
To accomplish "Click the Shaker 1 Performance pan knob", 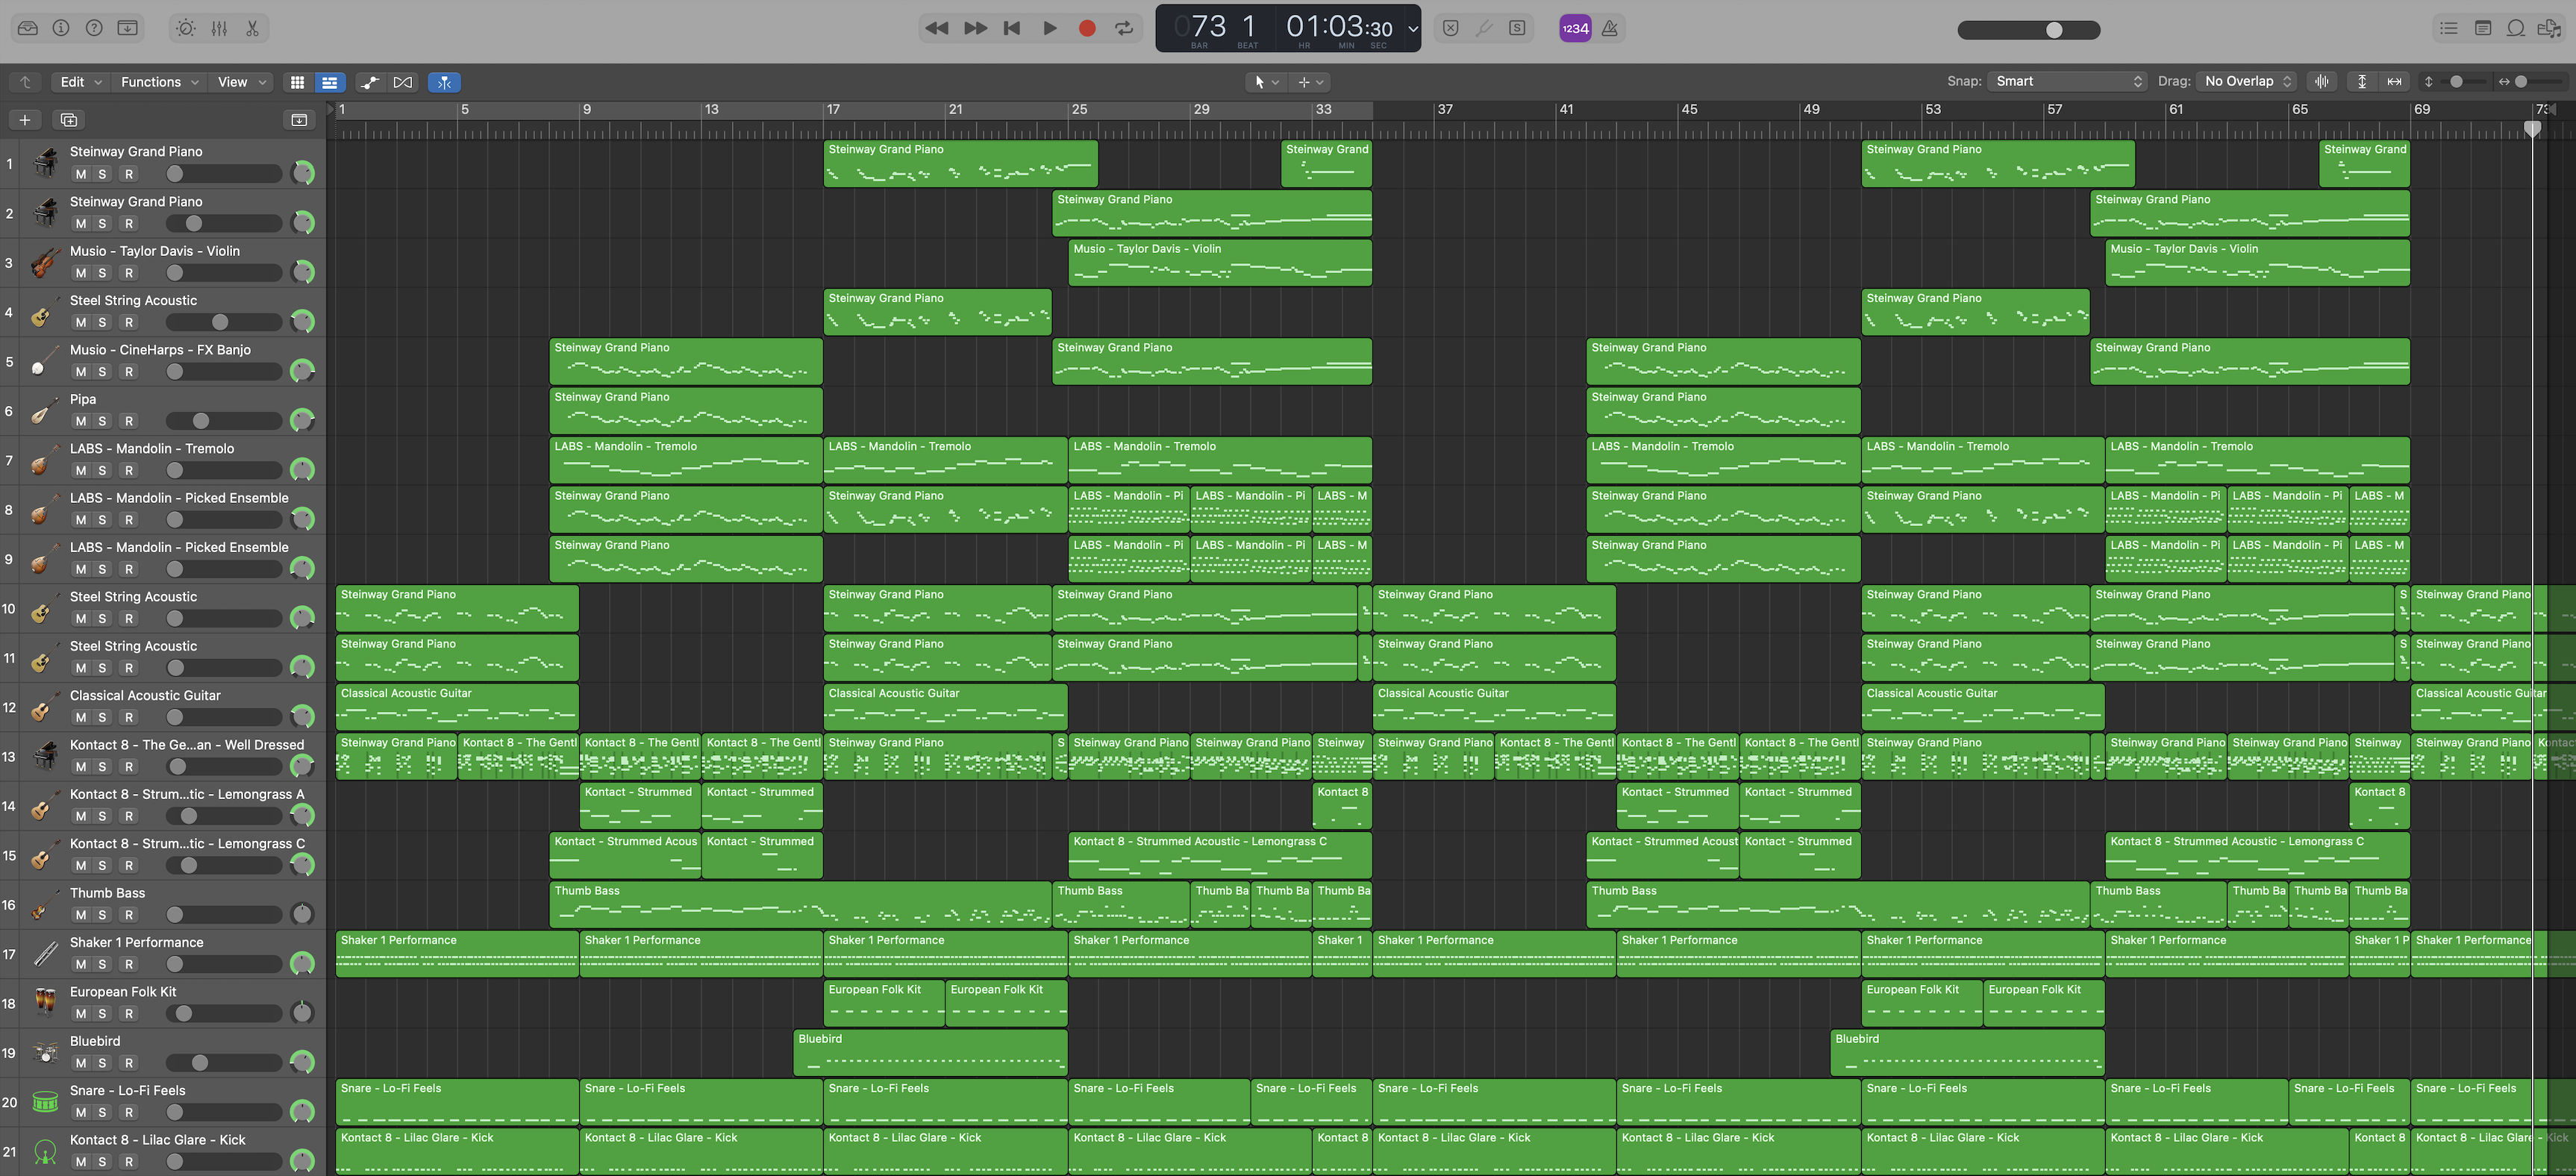I will tap(302, 963).
